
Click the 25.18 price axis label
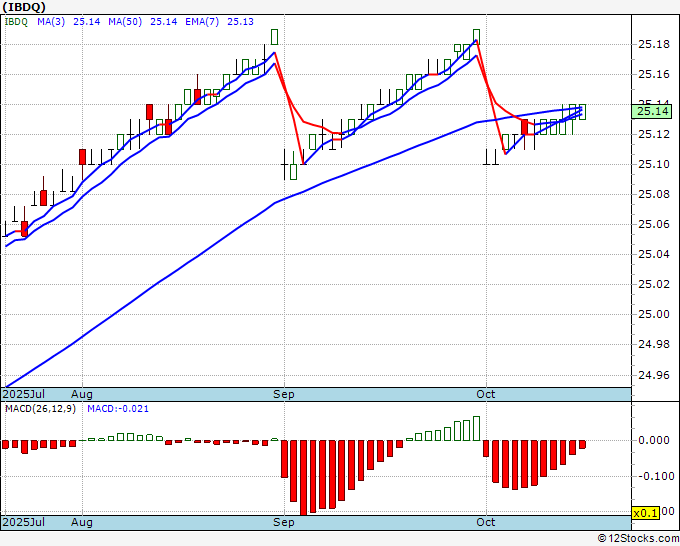click(654, 44)
